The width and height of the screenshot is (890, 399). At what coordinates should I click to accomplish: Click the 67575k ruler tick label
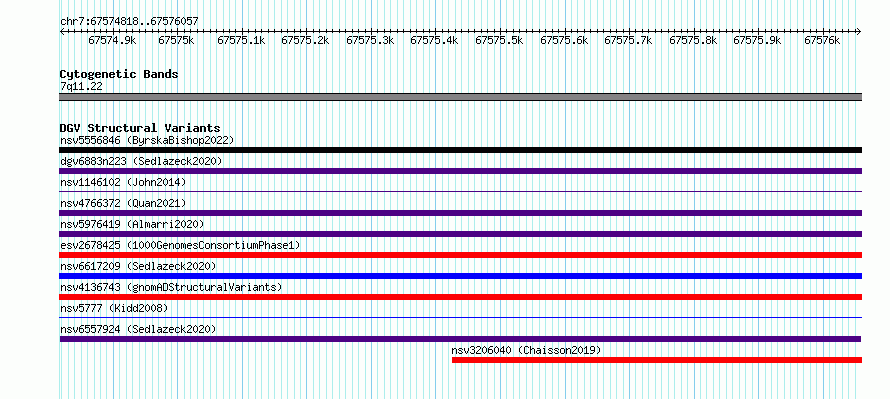pos(177,41)
